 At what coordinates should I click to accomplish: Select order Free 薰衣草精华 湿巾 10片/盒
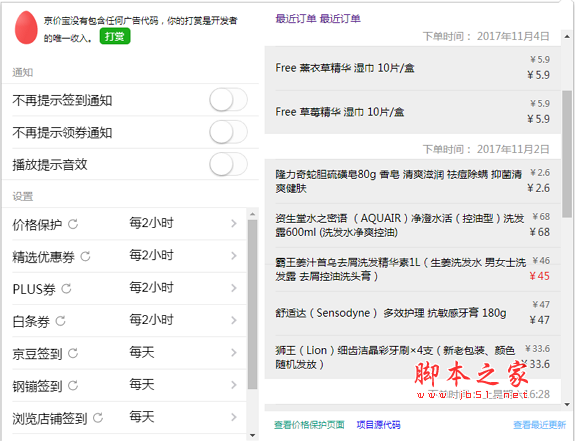413,68
